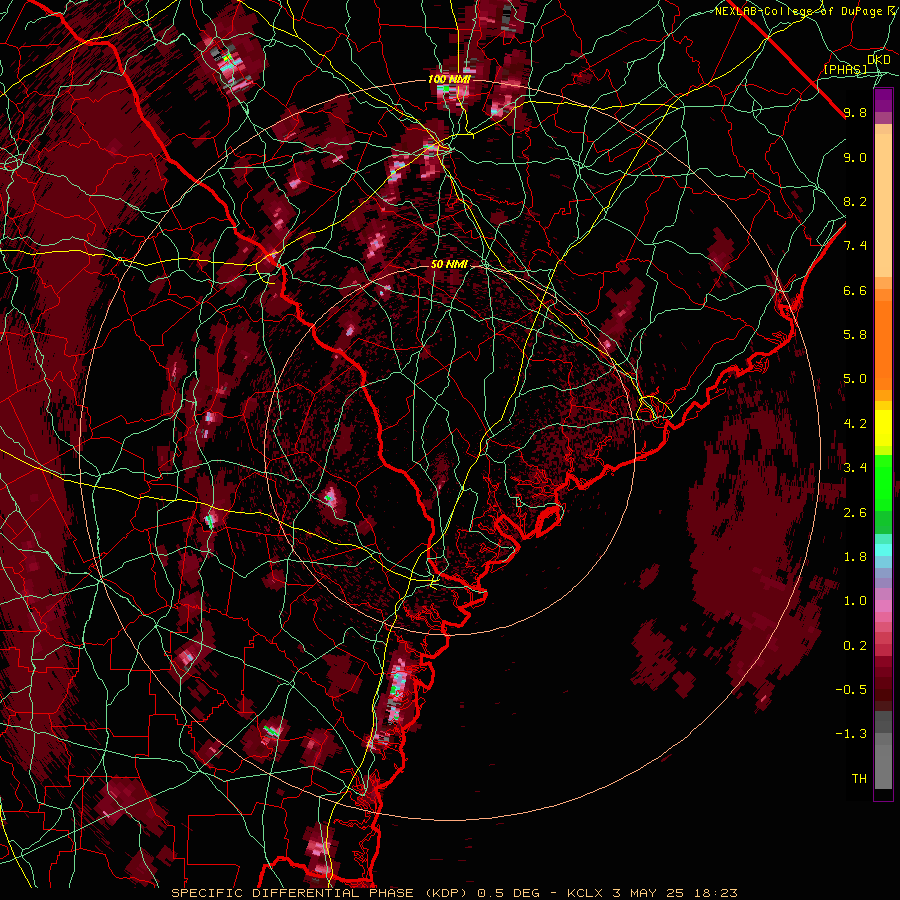900x900 pixels.
Task: Click the purple band atop the color bar
Action: (x=883, y=100)
